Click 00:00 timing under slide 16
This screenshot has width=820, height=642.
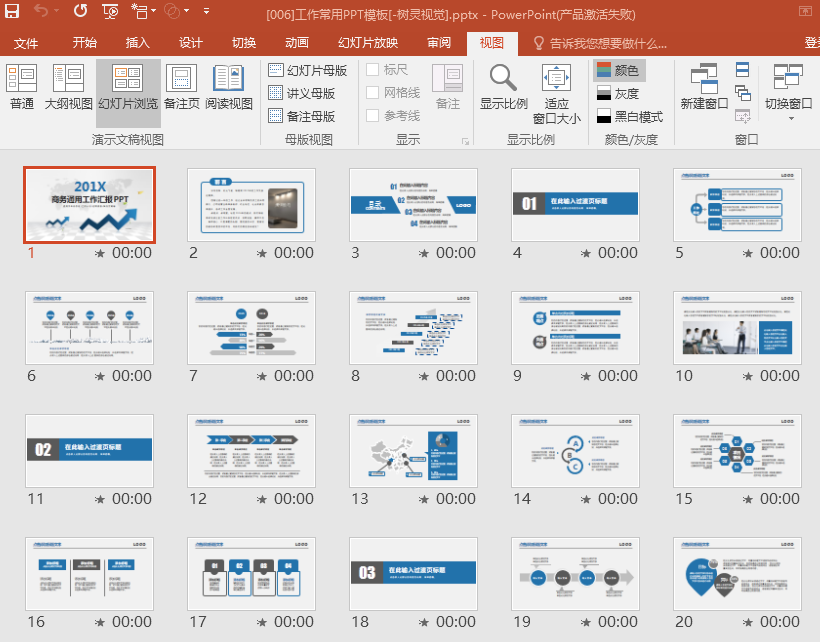pyautogui.click(x=132, y=622)
